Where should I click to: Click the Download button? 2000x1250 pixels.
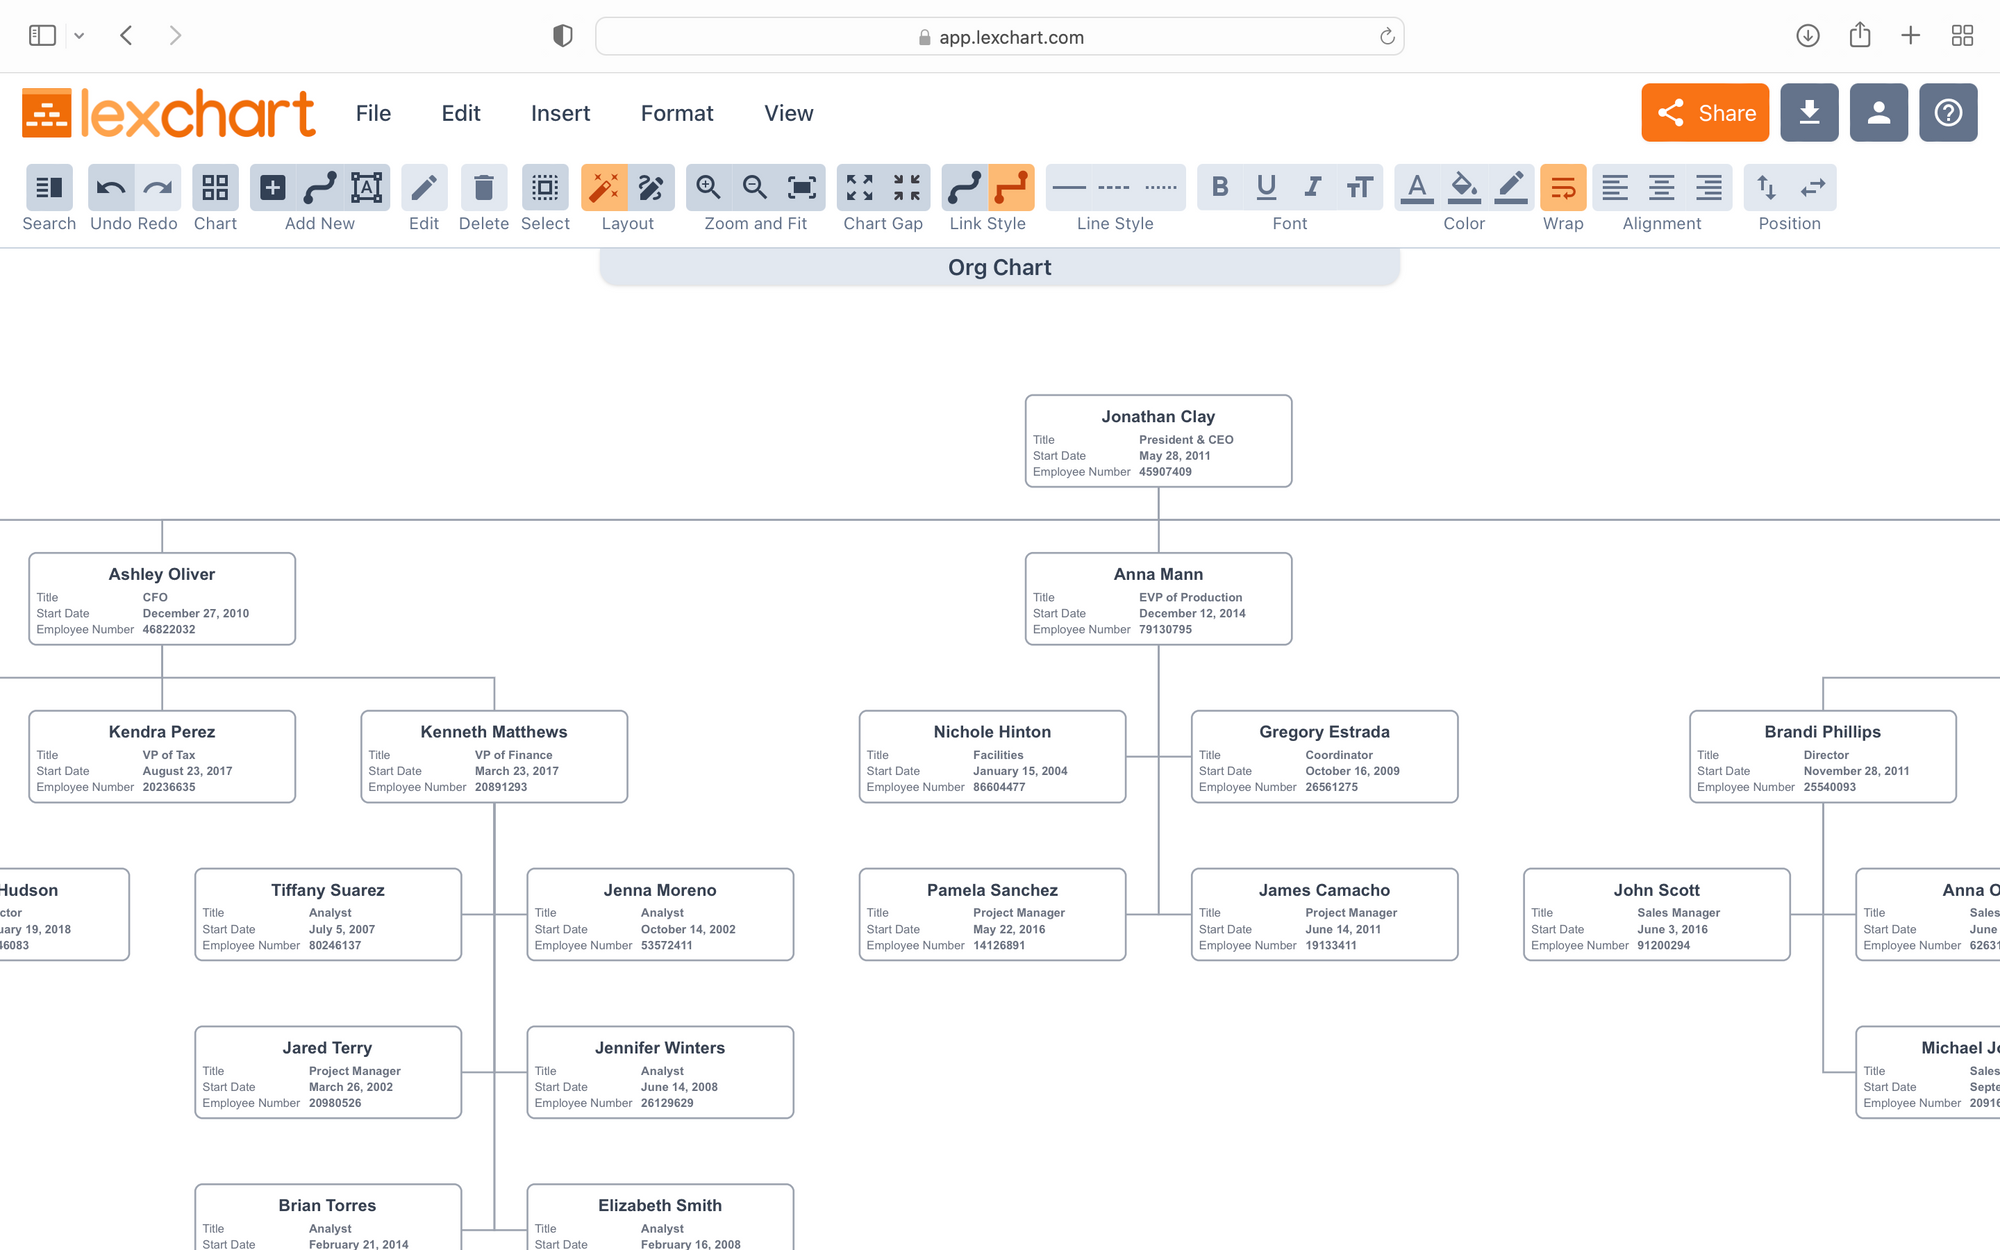(x=1808, y=112)
